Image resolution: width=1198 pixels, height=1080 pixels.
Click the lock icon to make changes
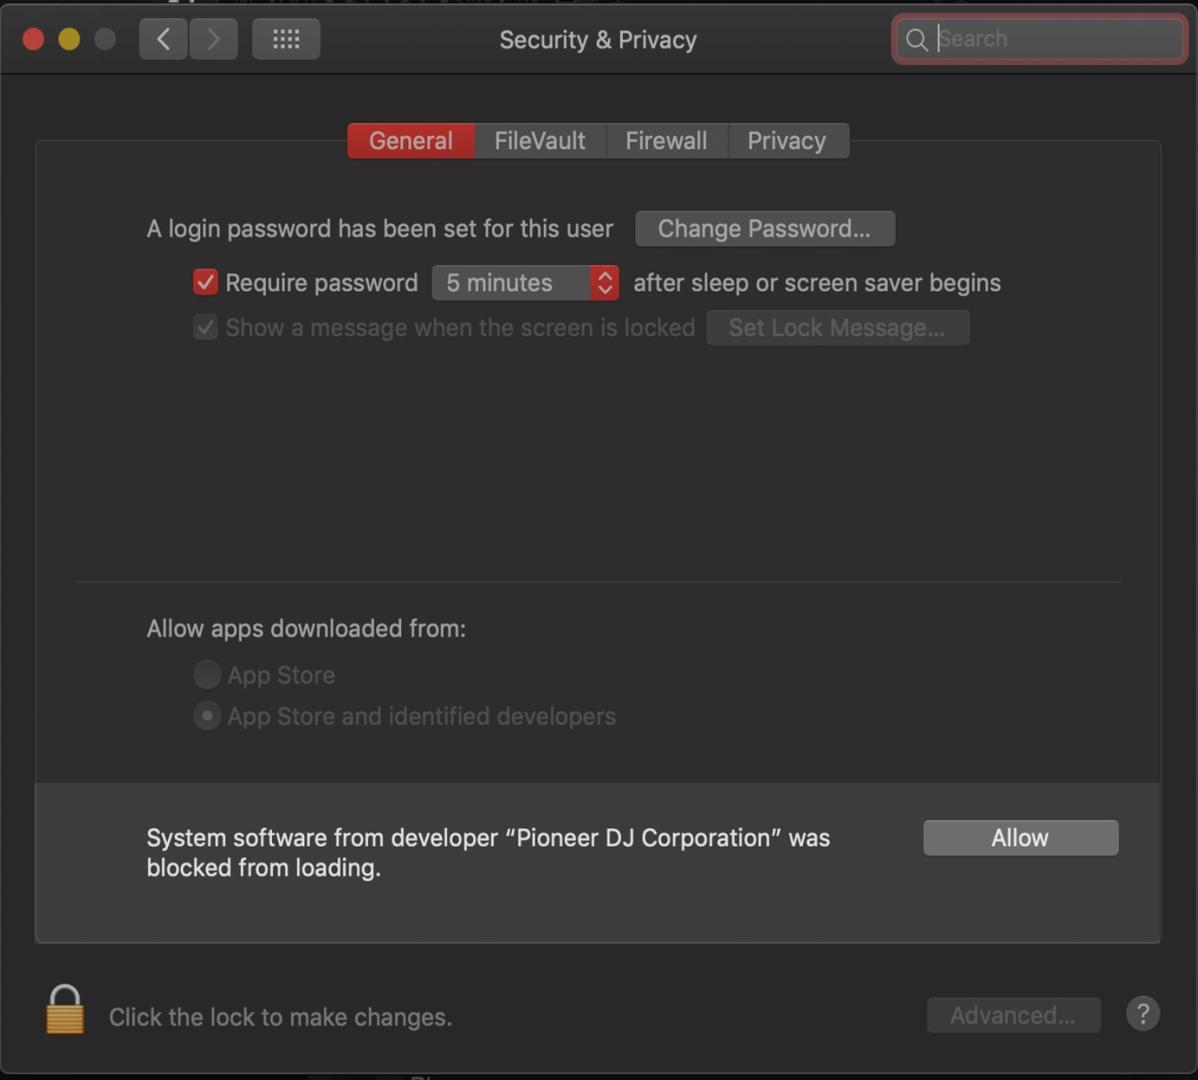(x=65, y=1010)
